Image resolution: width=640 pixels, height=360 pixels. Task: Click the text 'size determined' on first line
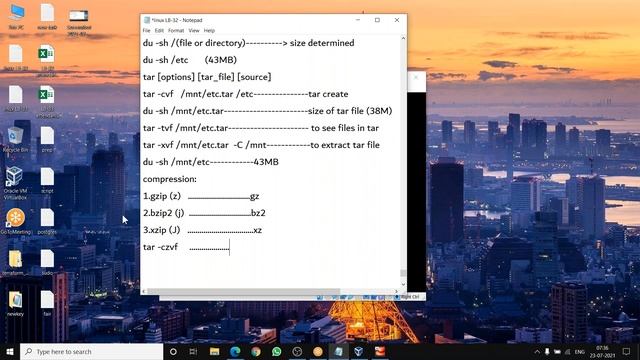click(322, 43)
